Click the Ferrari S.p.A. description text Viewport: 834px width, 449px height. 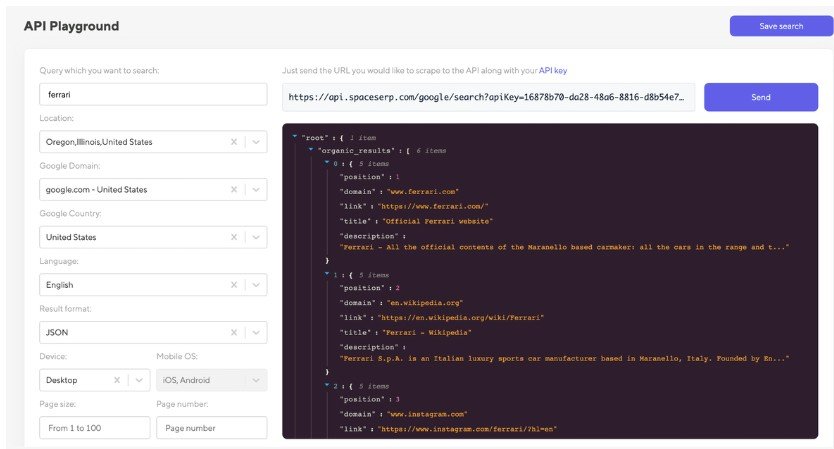(x=564, y=359)
